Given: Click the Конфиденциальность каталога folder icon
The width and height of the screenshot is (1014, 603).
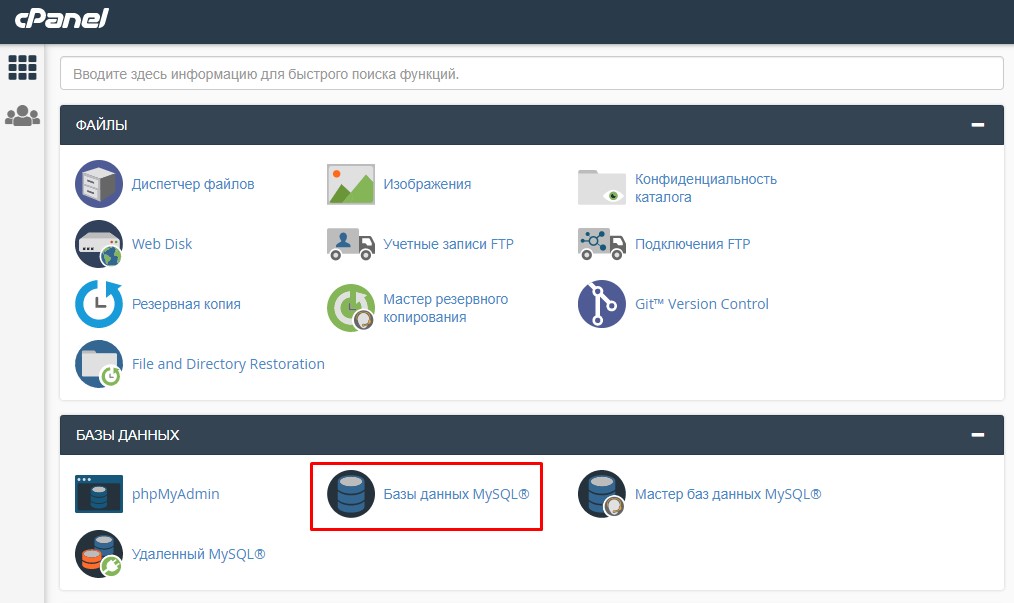Looking at the screenshot, I should point(601,187).
